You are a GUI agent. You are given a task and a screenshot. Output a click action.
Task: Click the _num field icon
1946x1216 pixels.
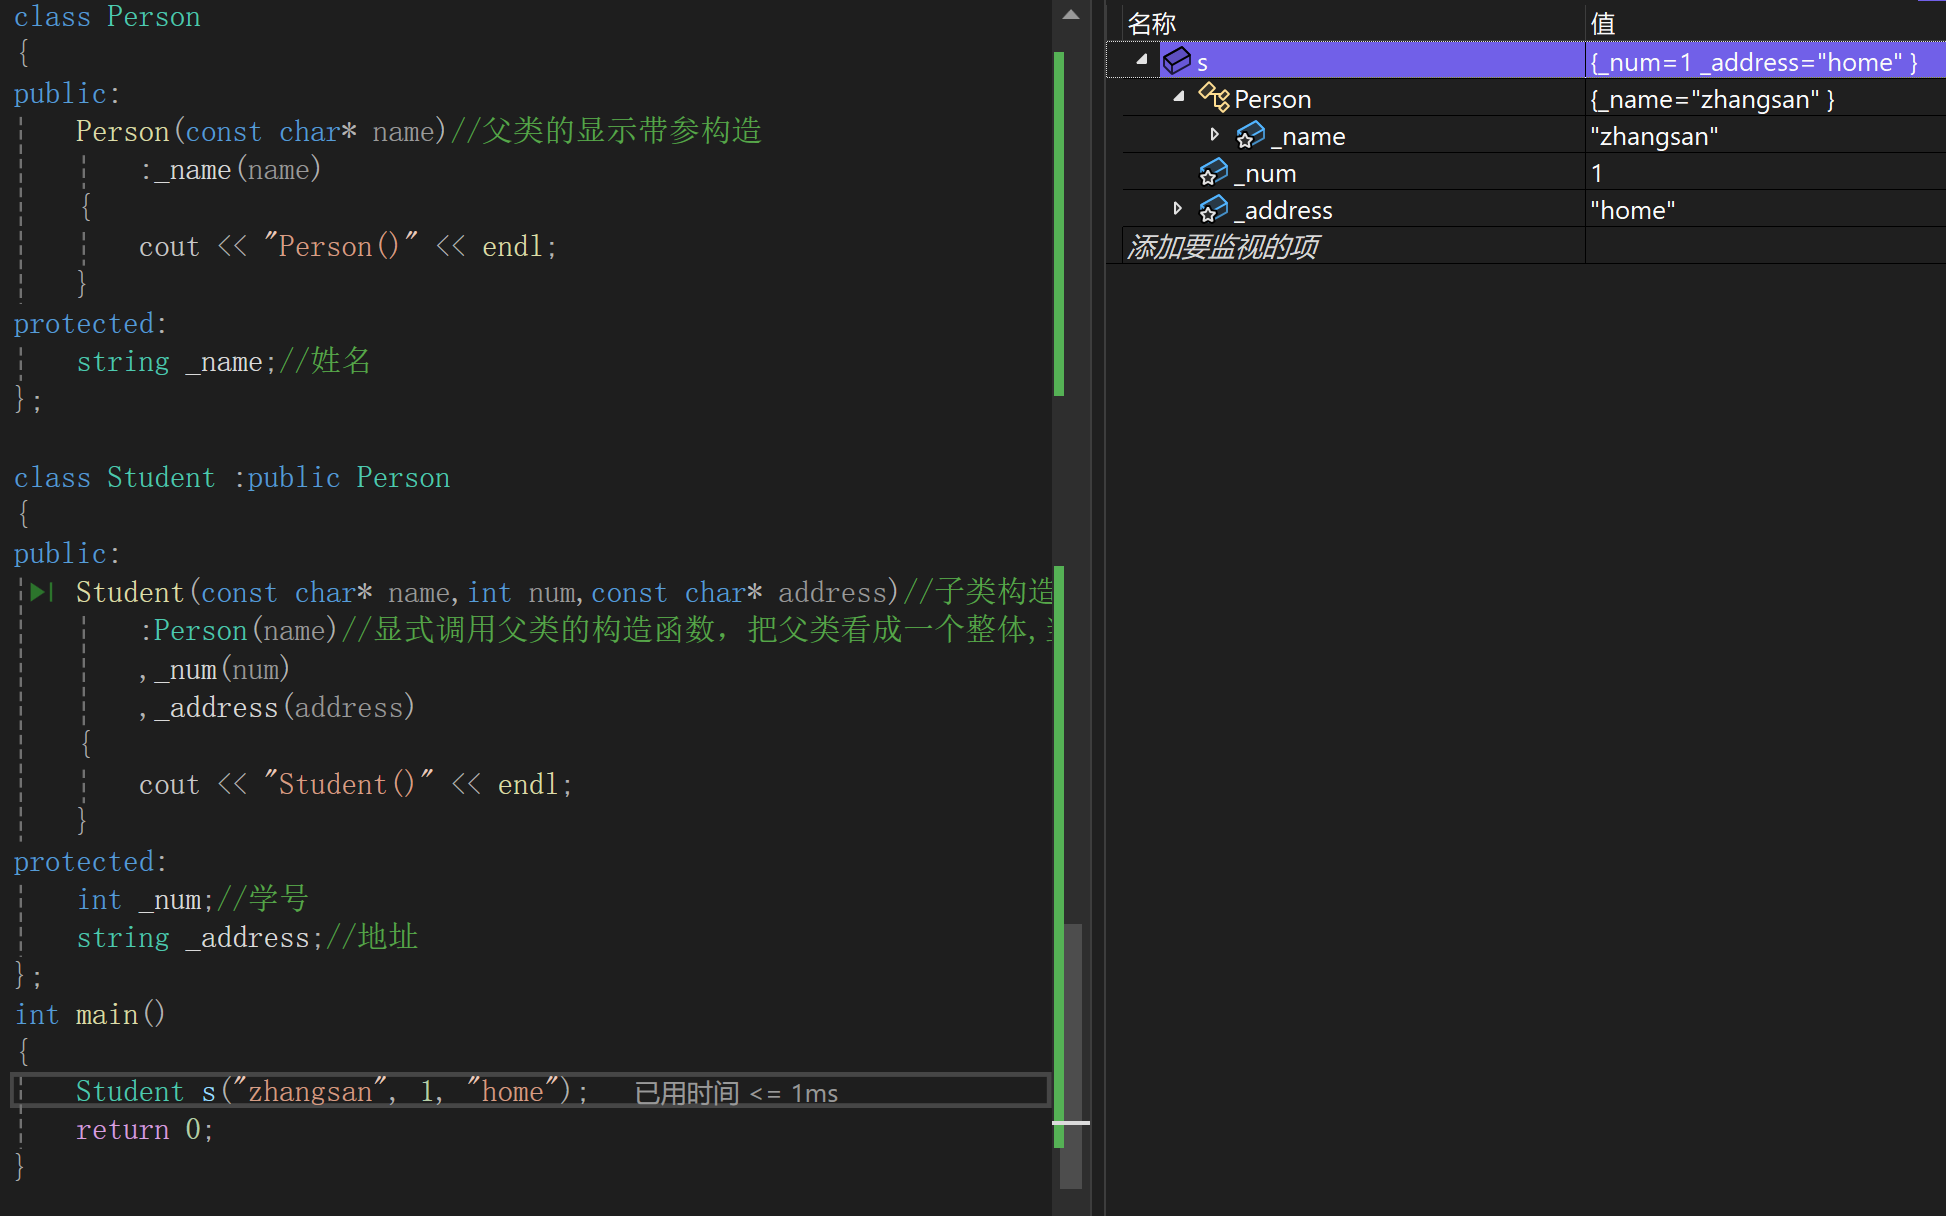pos(1213,172)
